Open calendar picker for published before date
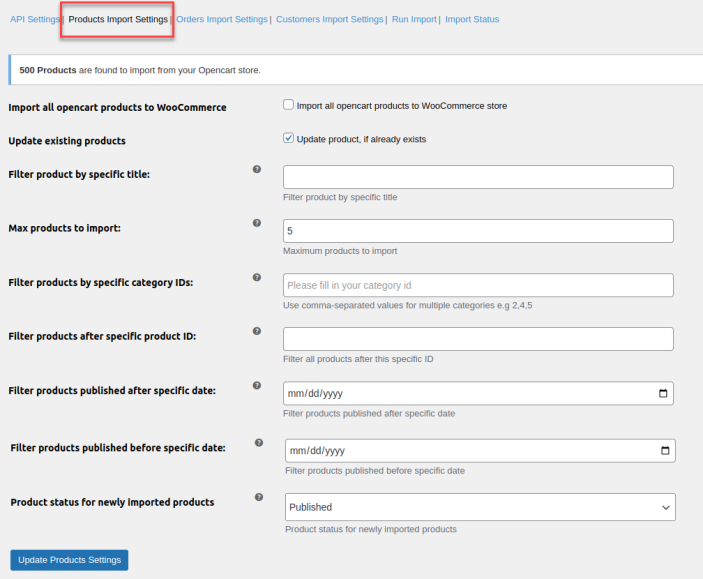The width and height of the screenshot is (703, 579). tap(665, 451)
